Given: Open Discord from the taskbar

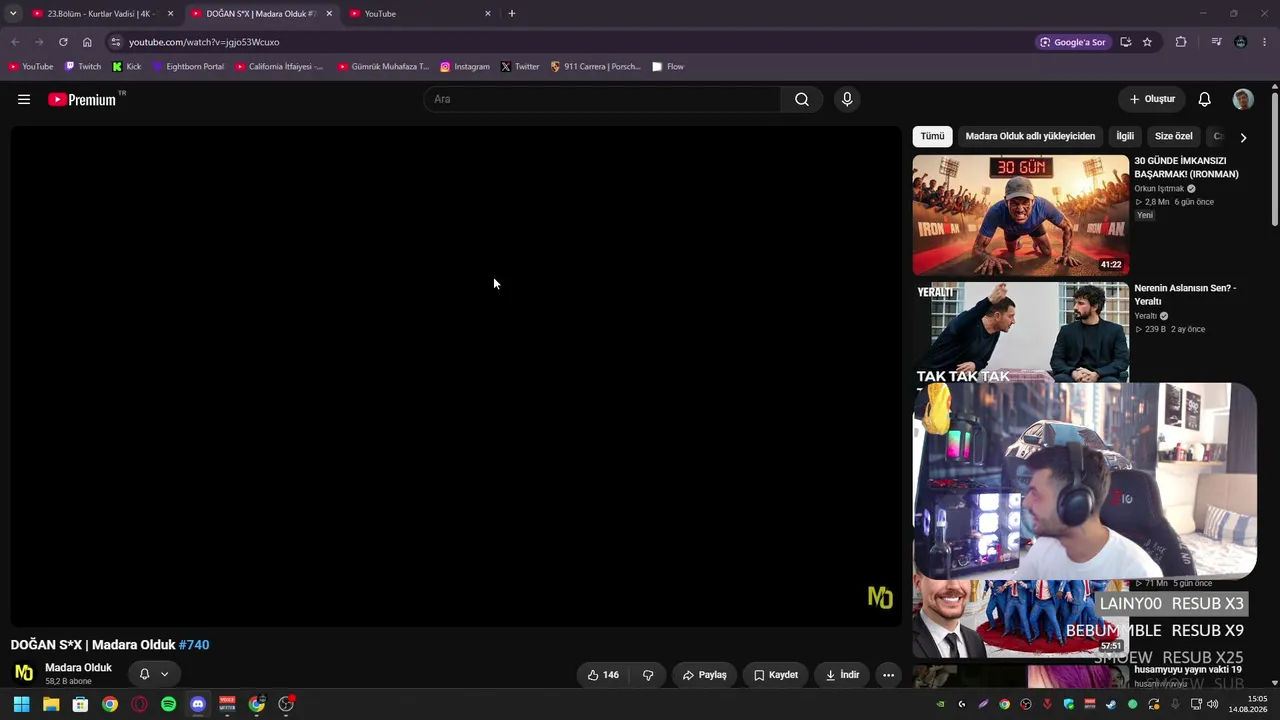Looking at the screenshot, I should pos(198,704).
